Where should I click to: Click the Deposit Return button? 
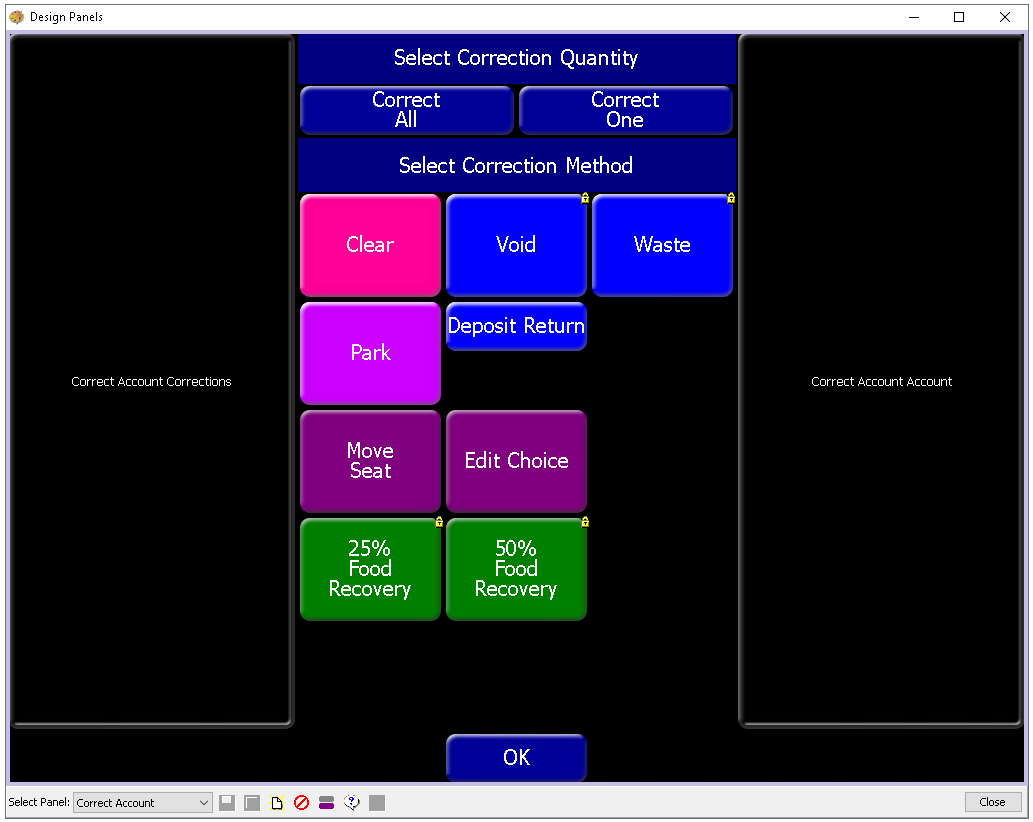pyautogui.click(x=516, y=326)
